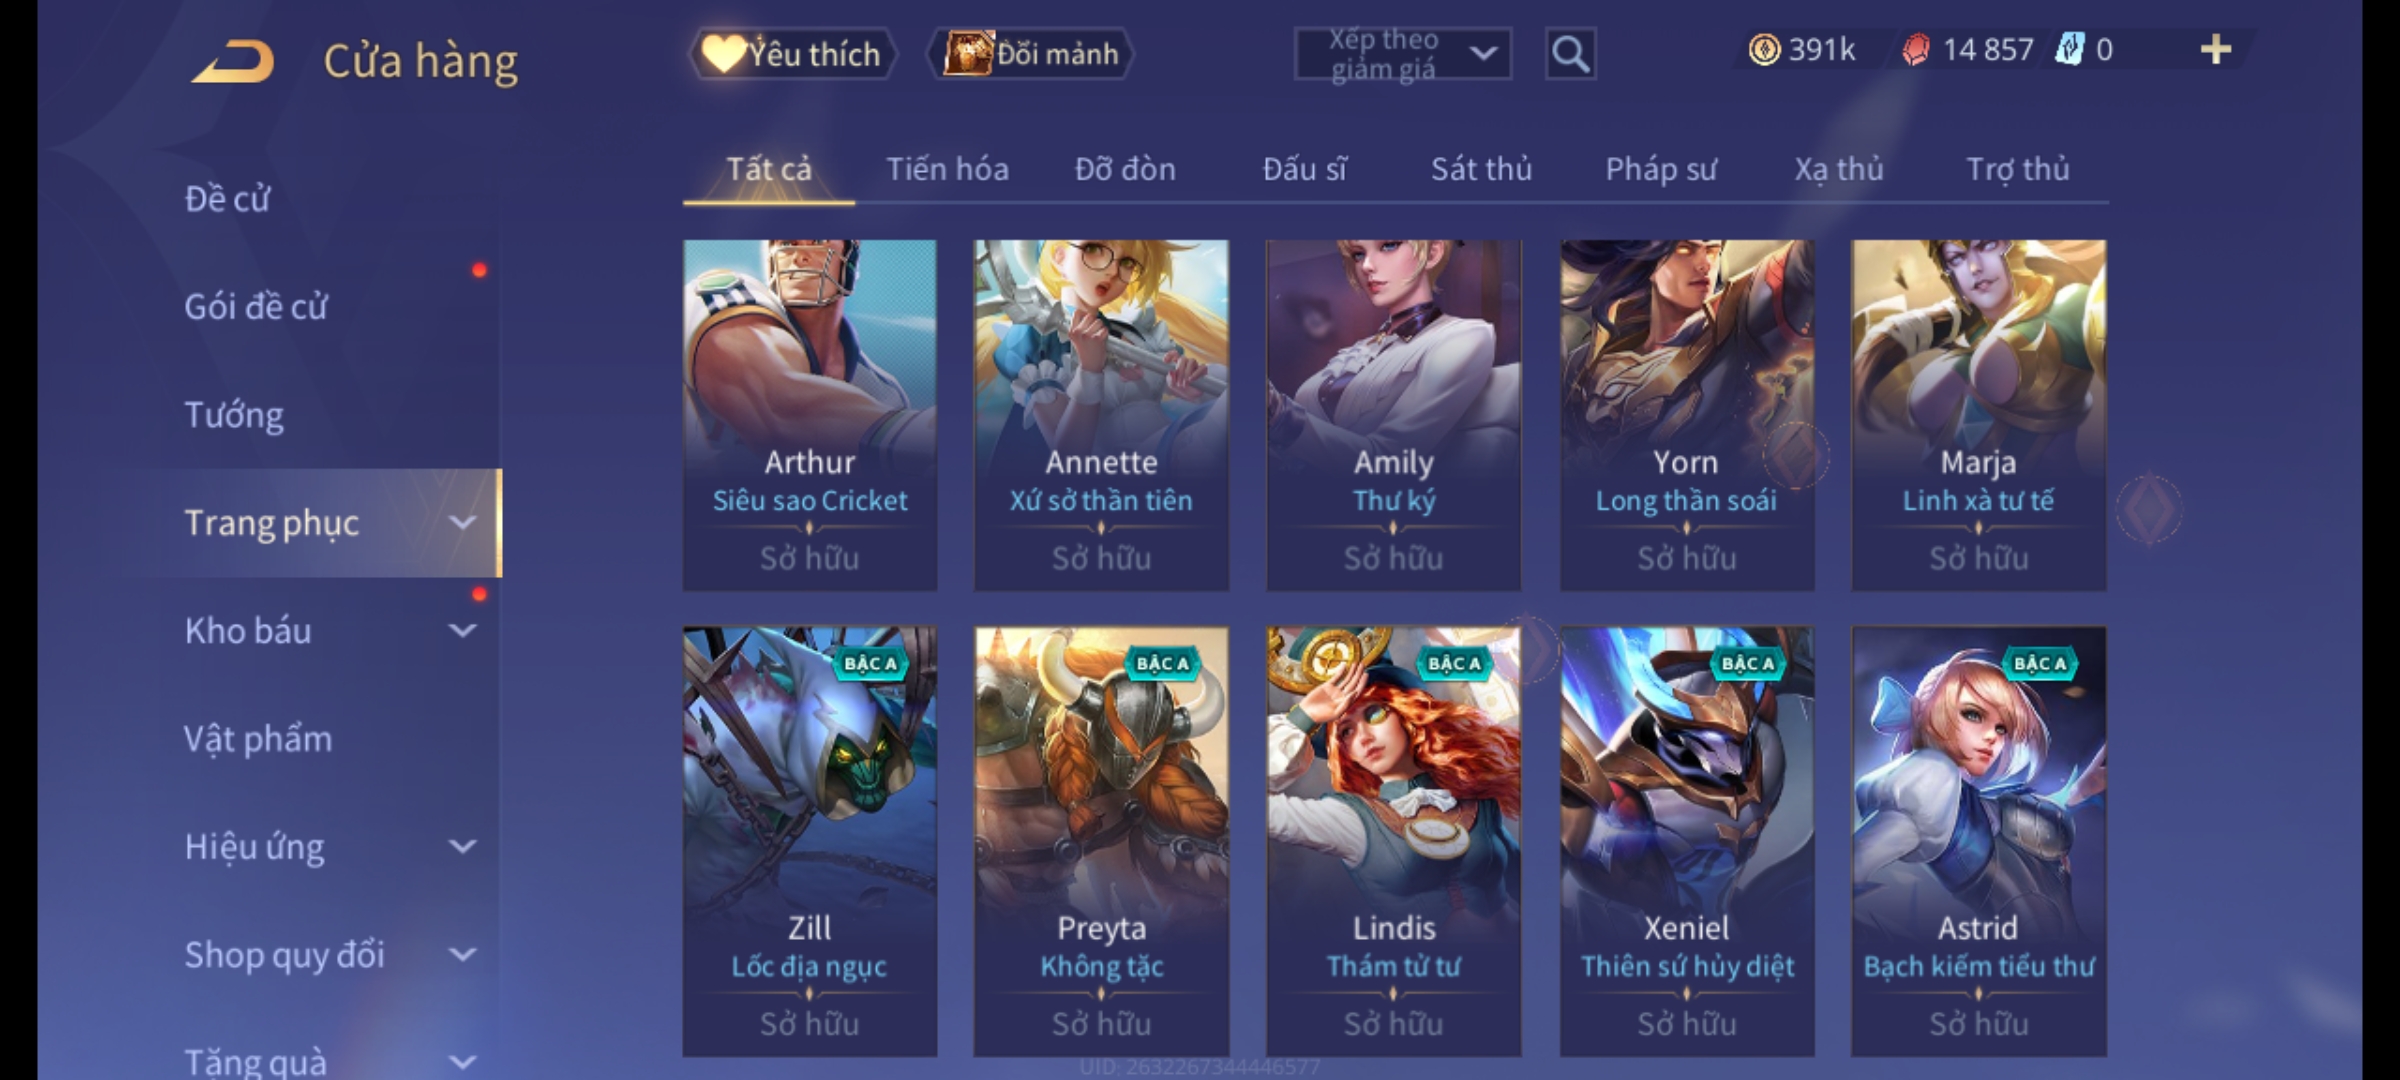Tap the red gem currency icon
The image size is (2400, 1080).
(x=1915, y=49)
